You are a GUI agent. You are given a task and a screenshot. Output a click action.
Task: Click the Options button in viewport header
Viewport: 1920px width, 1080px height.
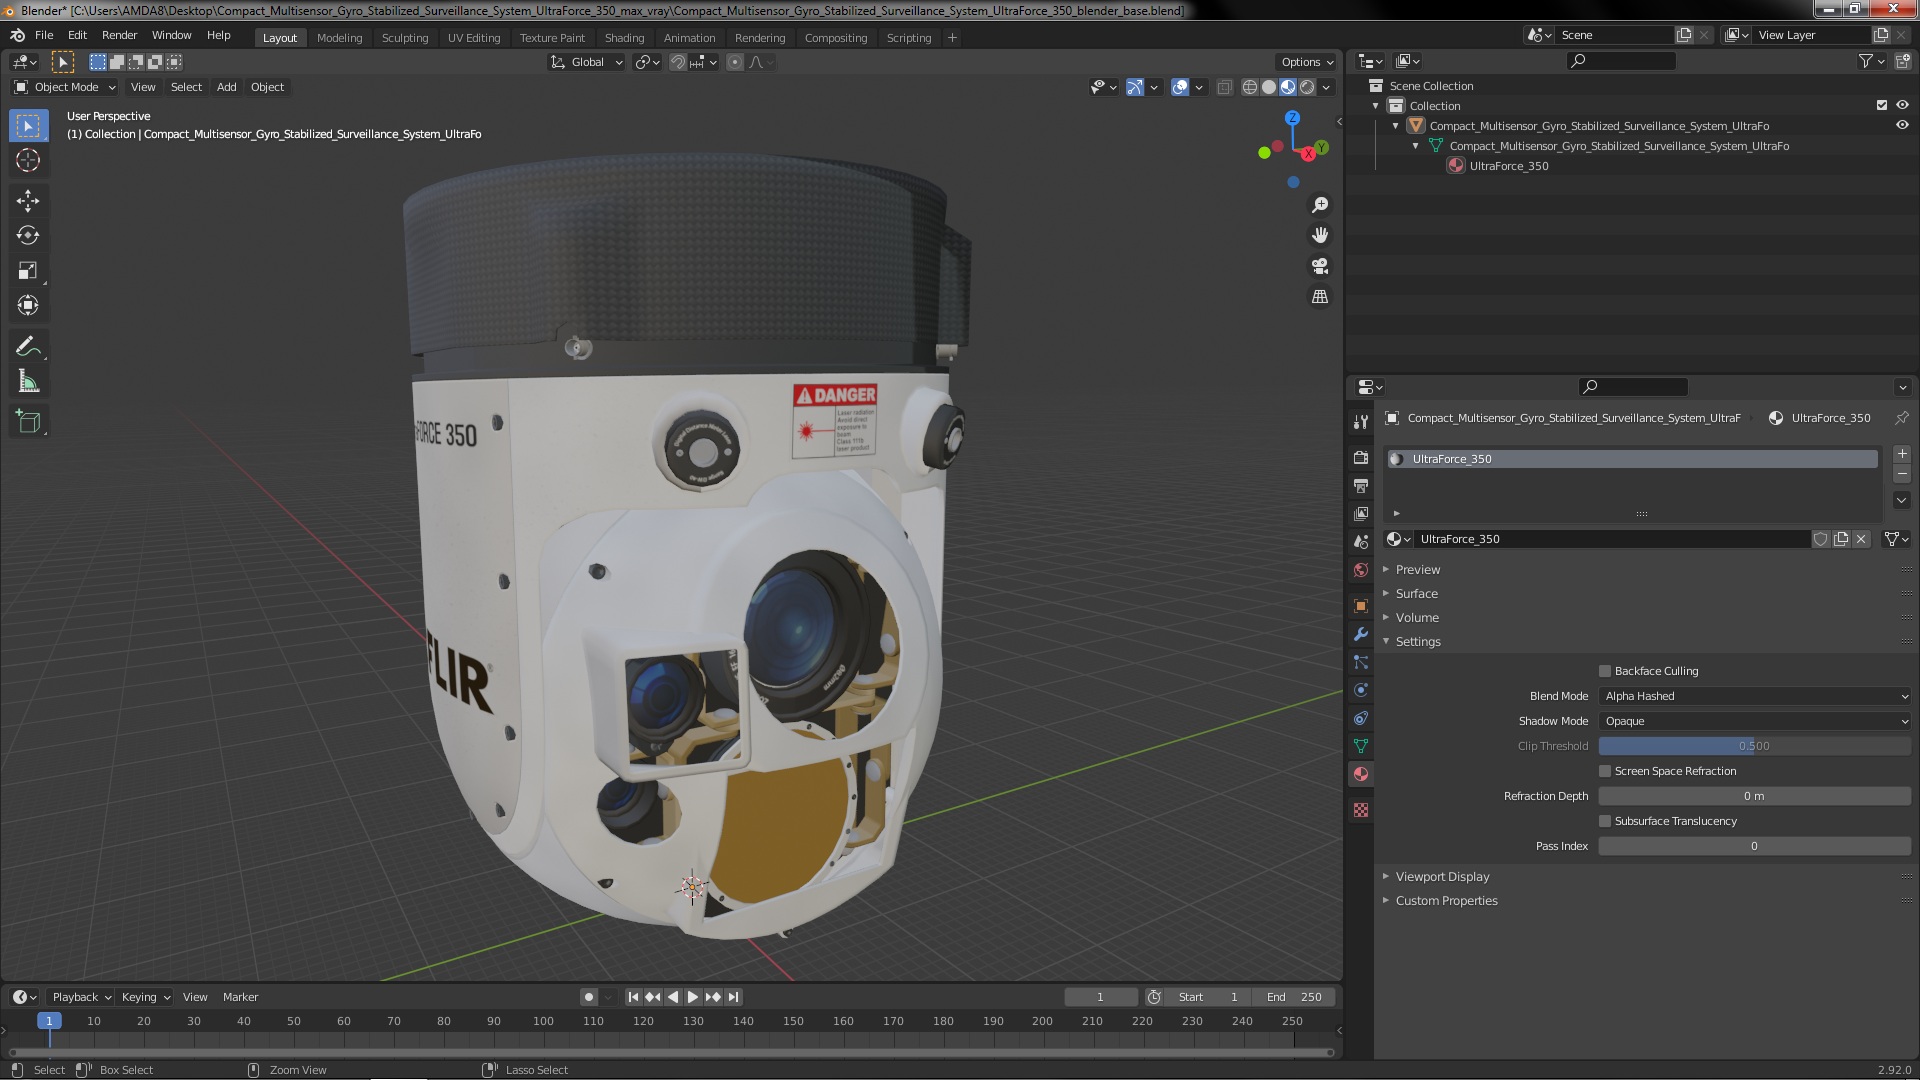pos(1307,62)
